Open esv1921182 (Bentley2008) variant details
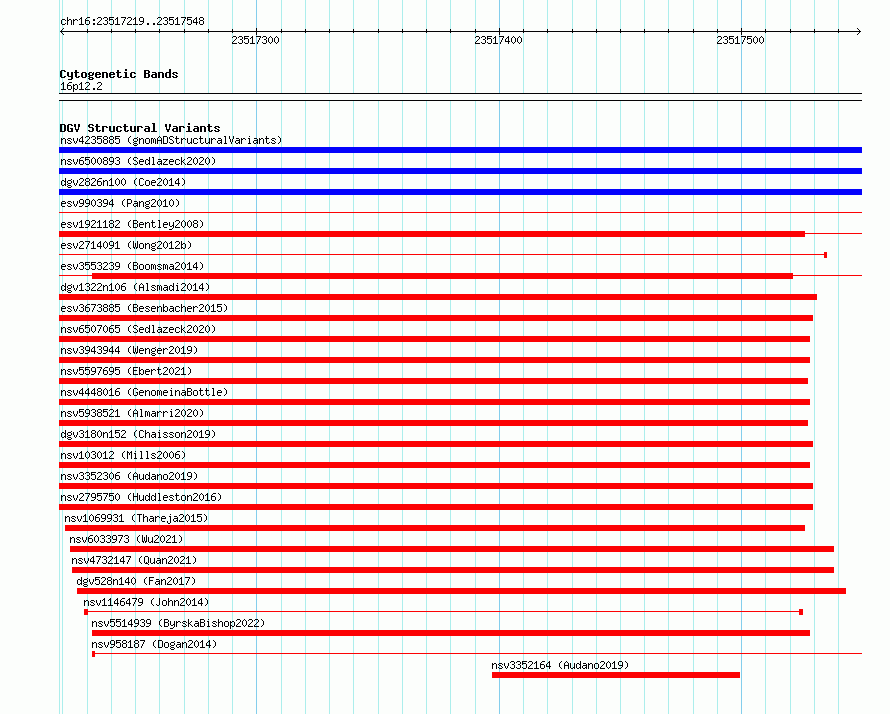 [132, 224]
